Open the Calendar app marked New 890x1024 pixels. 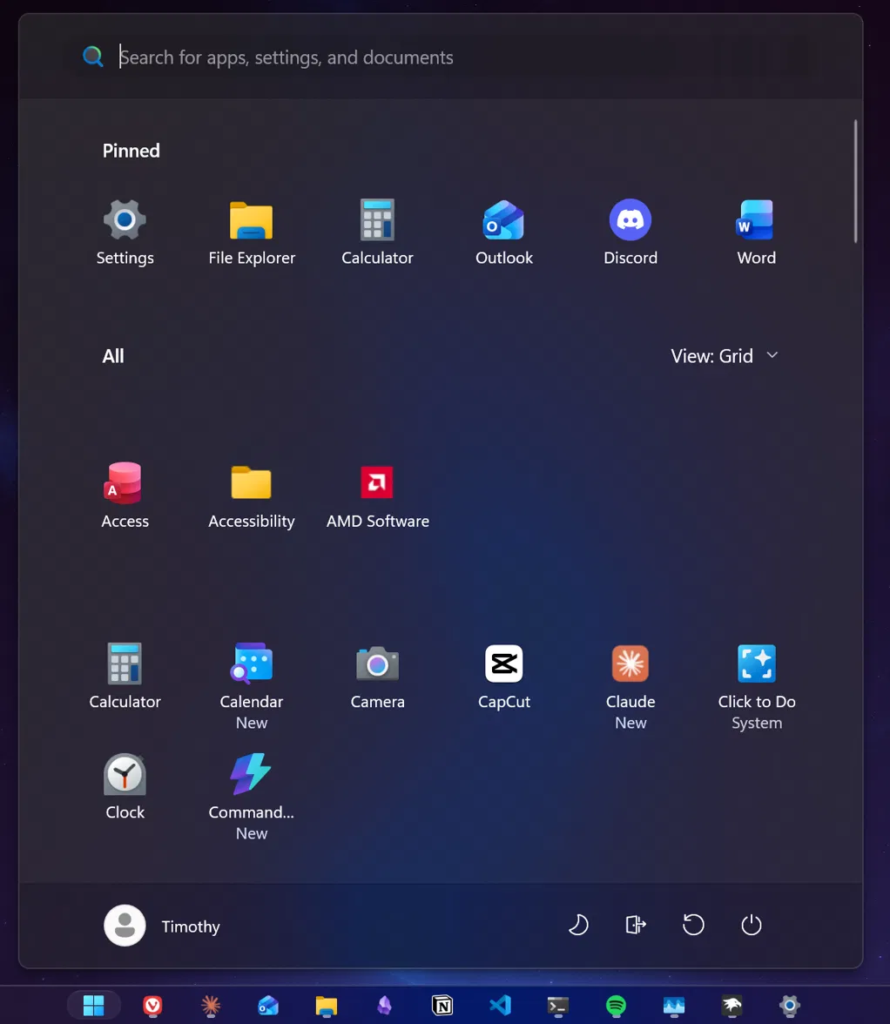[251, 684]
